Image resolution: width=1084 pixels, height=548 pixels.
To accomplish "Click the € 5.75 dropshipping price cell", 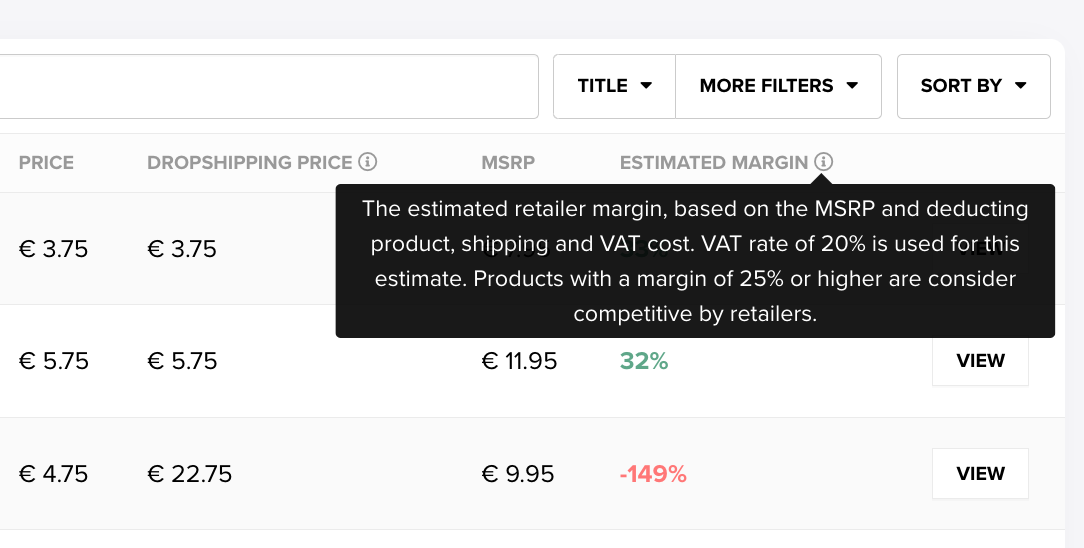I will pyautogui.click(x=183, y=361).
